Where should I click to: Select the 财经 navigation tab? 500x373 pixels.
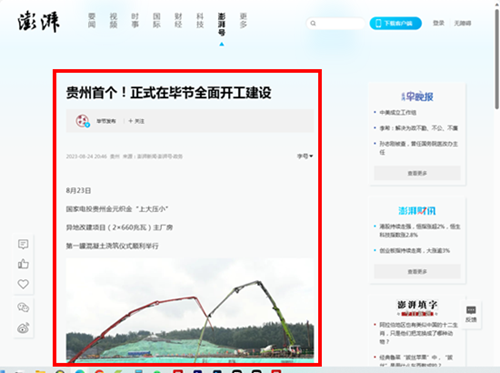[x=178, y=20]
